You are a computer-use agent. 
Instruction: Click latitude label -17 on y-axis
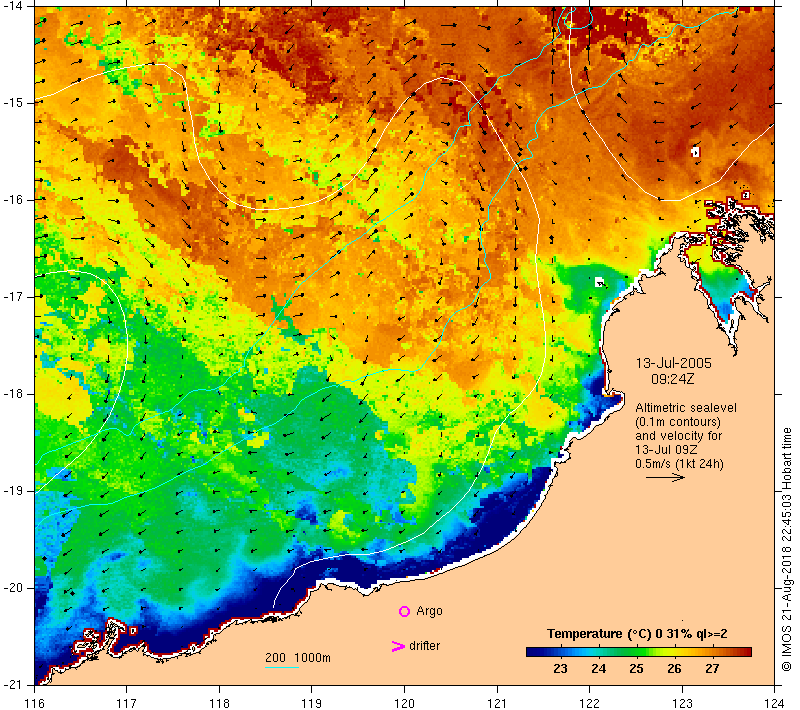12,296
